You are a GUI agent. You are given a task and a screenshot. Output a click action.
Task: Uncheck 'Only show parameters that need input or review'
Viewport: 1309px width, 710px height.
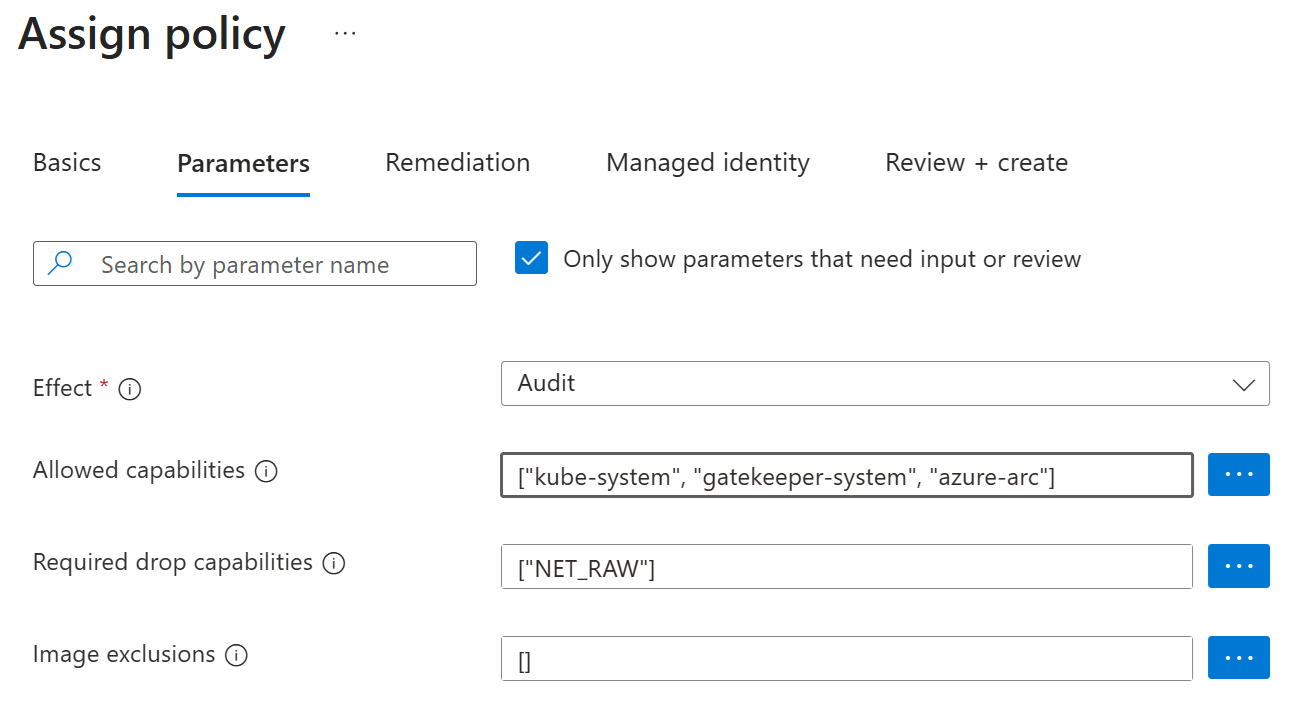pos(531,258)
